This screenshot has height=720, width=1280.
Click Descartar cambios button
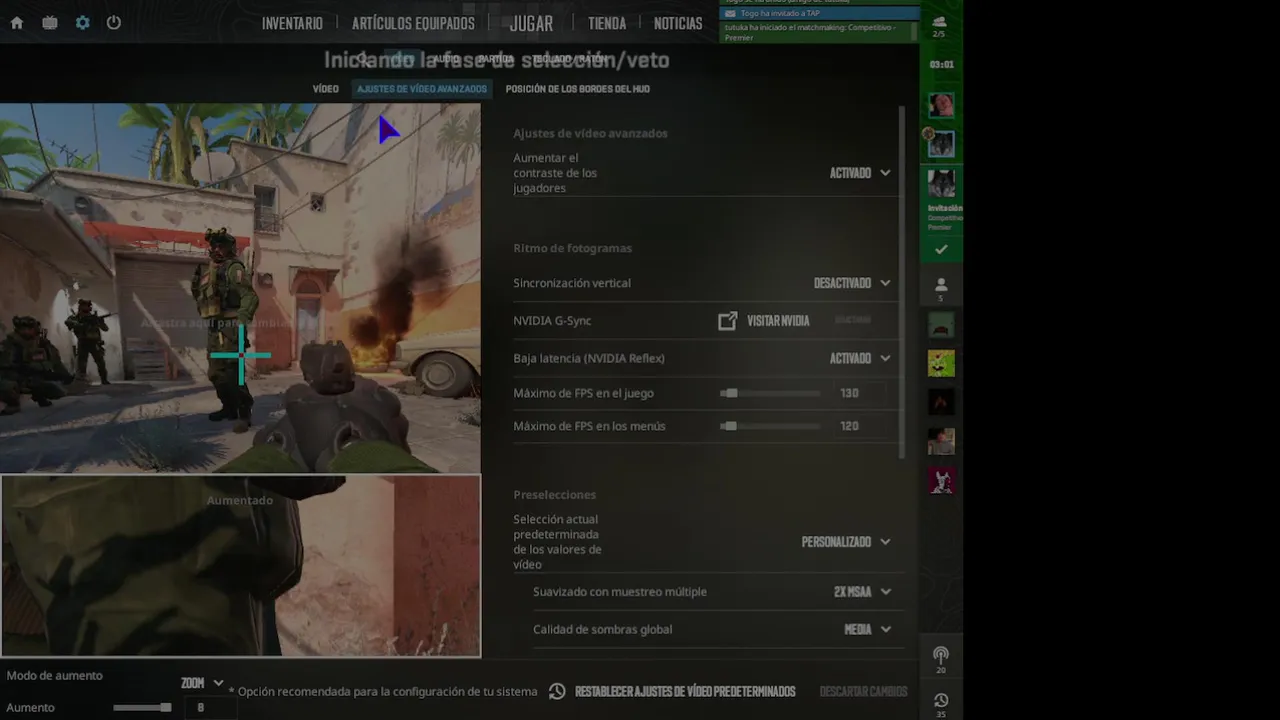(863, 691)
